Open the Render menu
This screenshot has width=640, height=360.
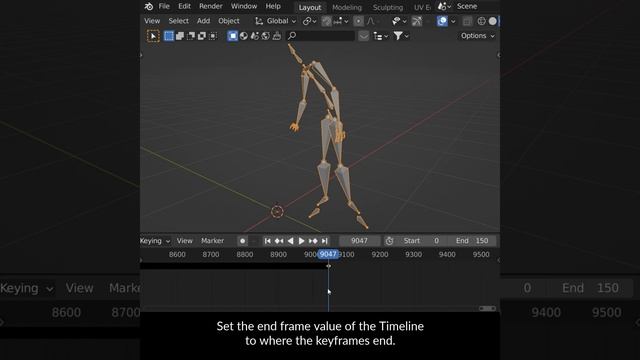click(x=211, y=6)
